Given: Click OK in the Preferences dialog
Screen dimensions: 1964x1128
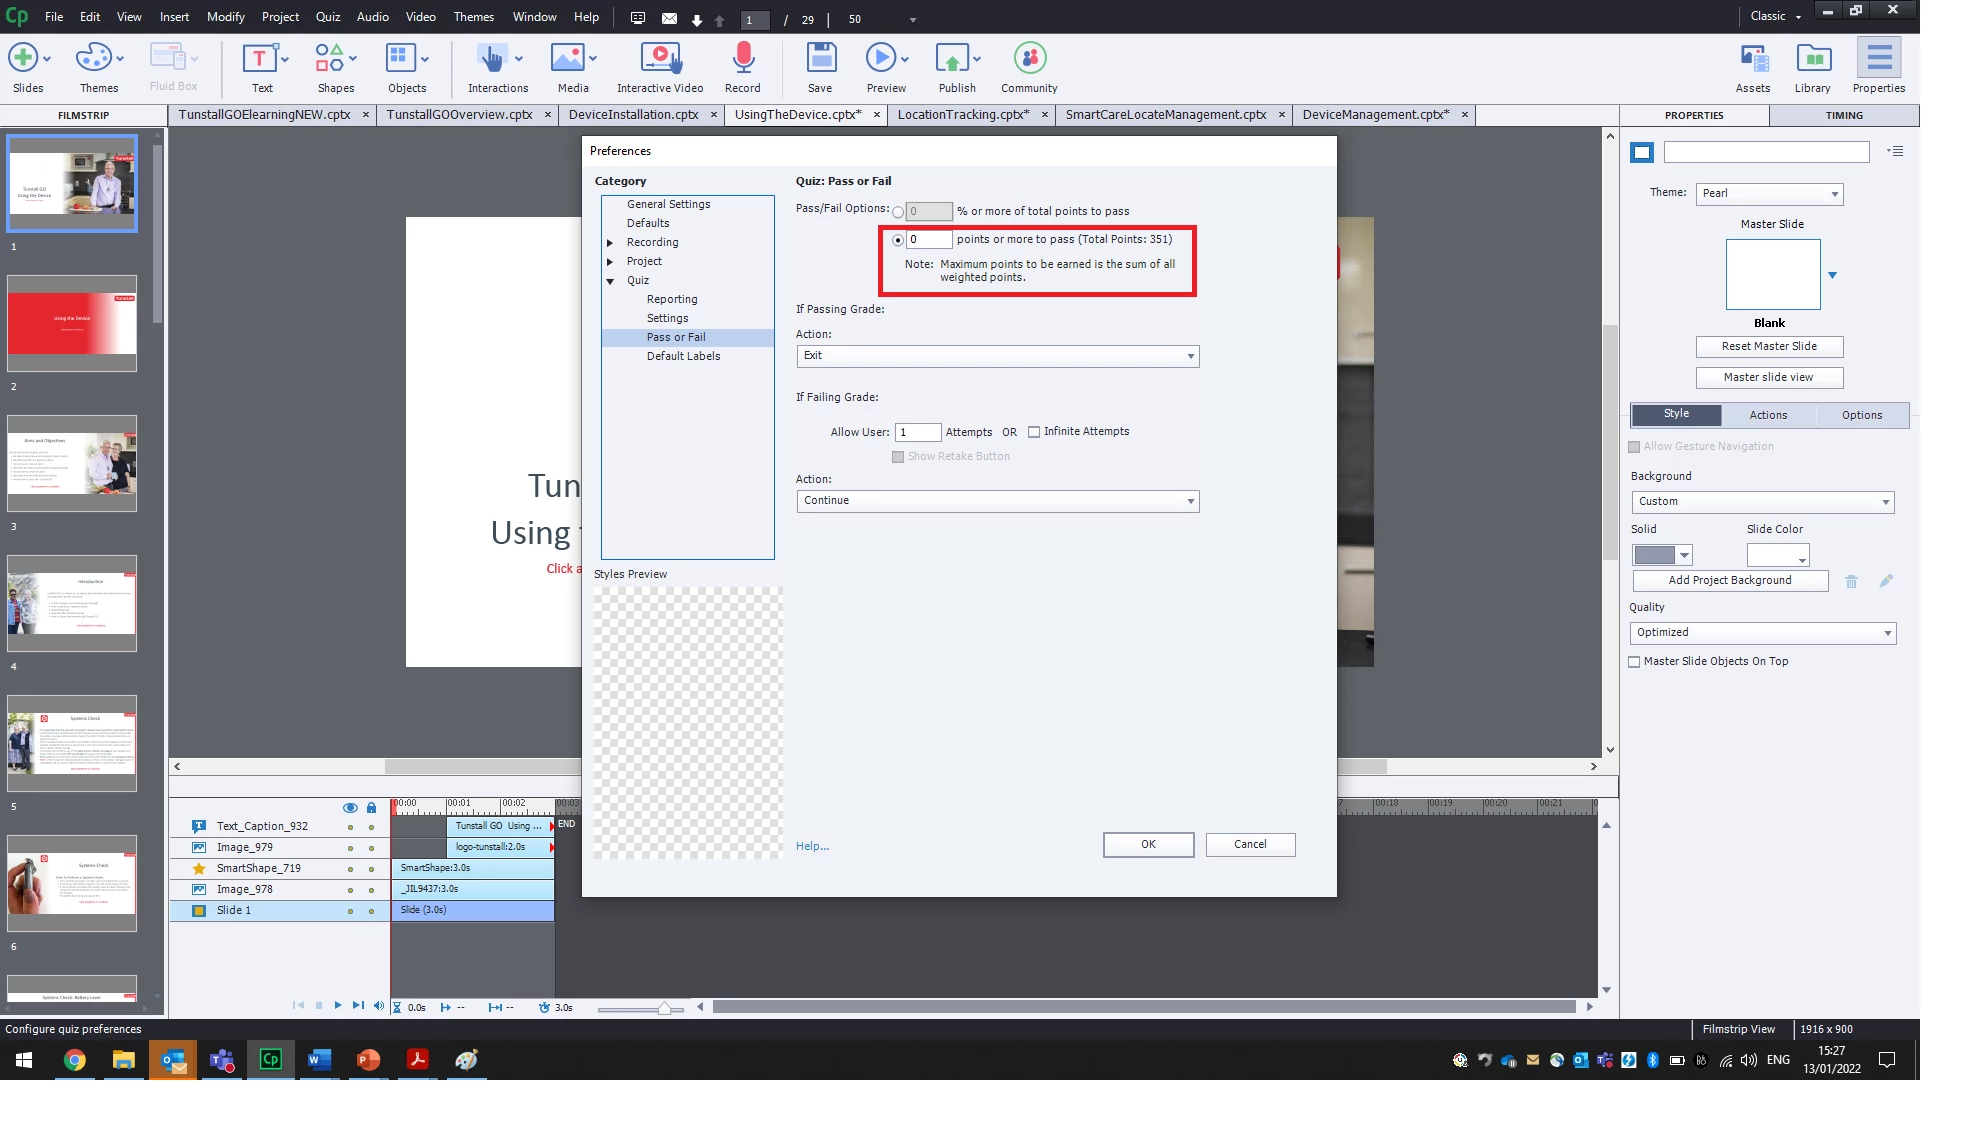Looking at the screenshot, I should pos(1148,845).
